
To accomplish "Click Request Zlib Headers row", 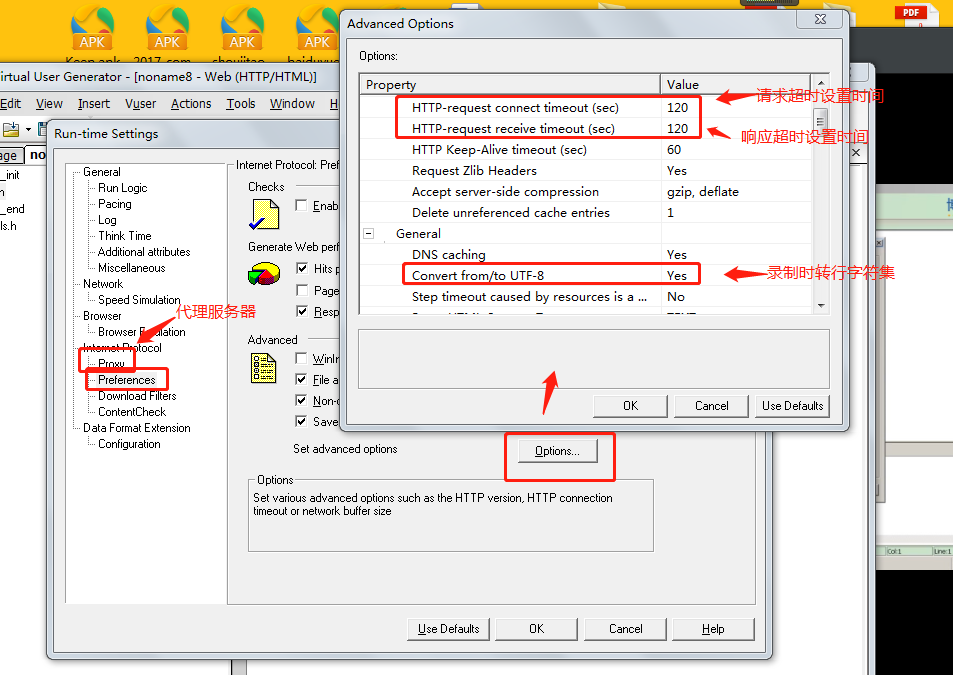I will (586, 171).
